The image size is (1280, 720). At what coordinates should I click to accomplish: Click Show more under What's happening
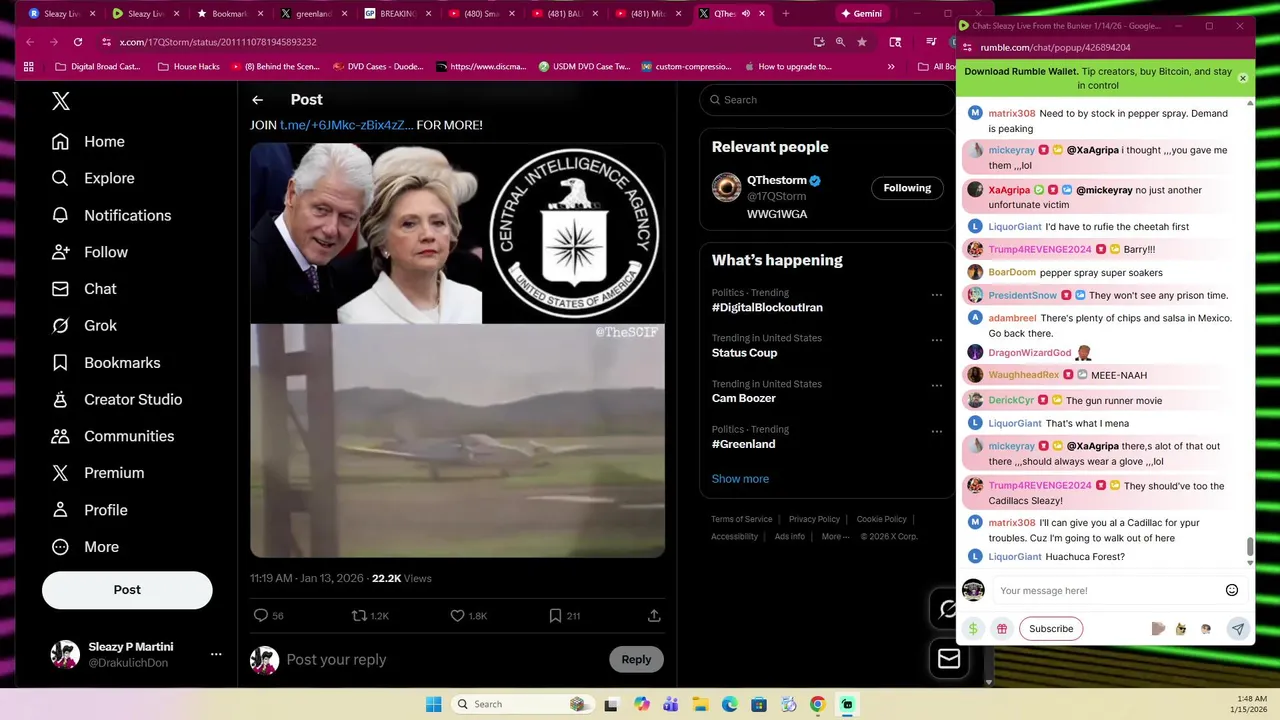point(740,479)
